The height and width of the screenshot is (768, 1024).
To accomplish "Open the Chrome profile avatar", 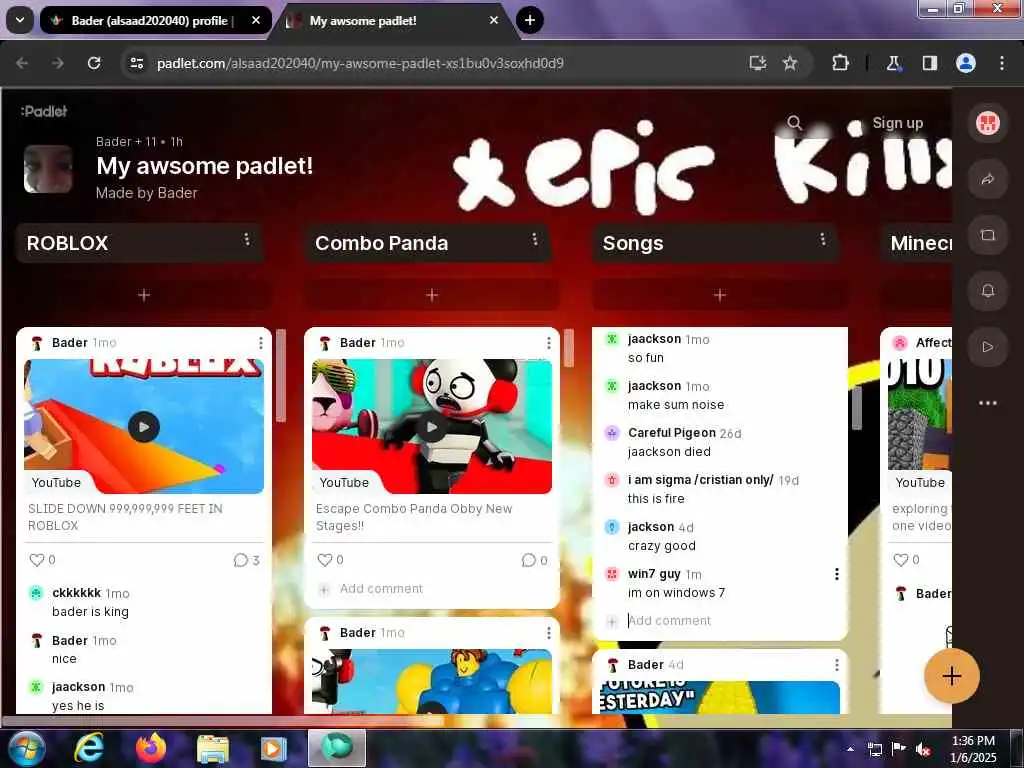I will click(x=966, y=63).
